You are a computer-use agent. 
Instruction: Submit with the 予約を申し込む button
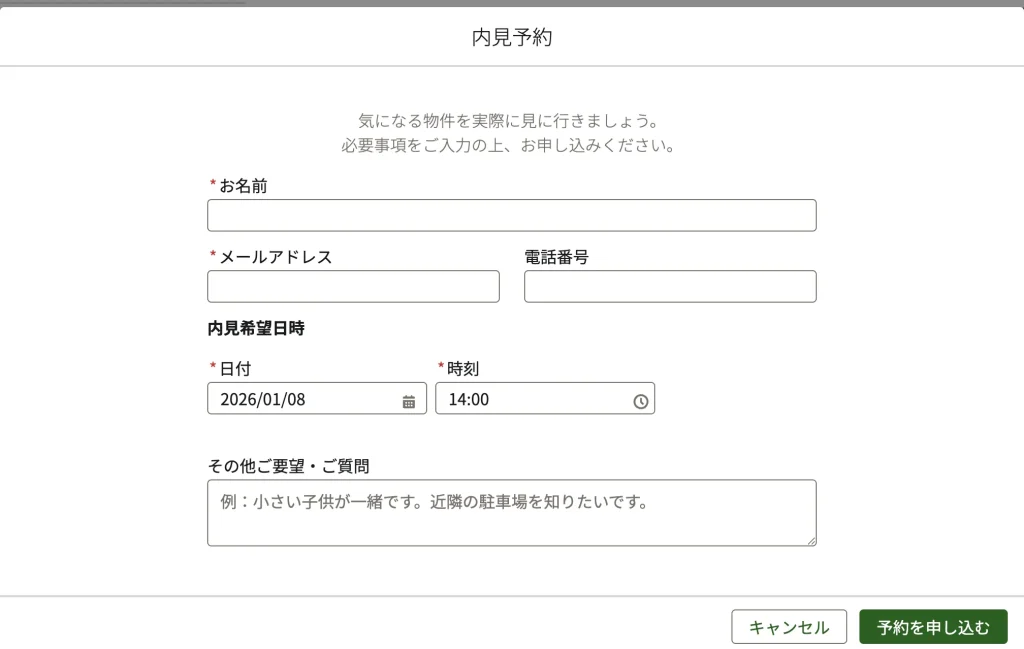(933, 627)
